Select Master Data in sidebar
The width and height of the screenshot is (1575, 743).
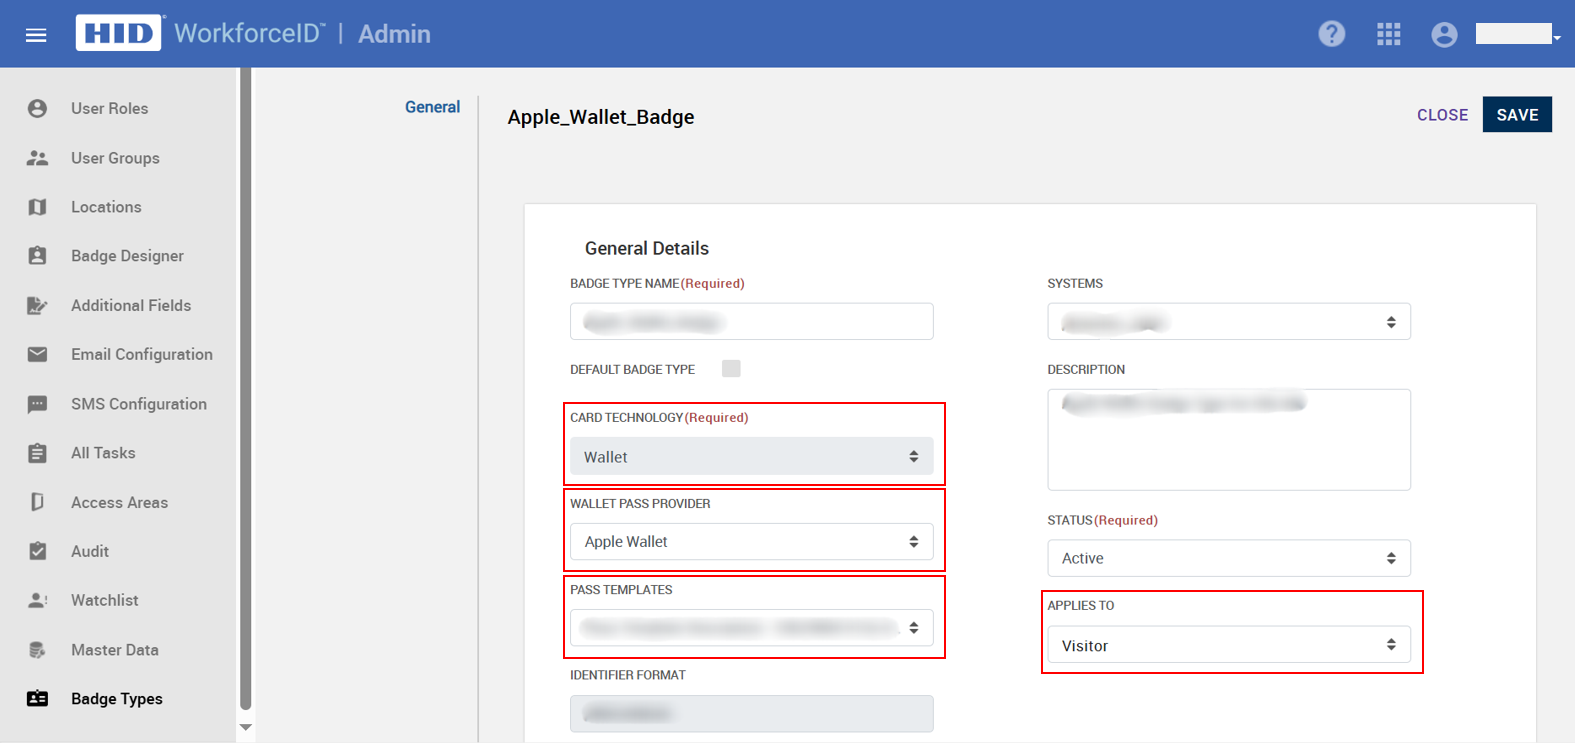114,650
